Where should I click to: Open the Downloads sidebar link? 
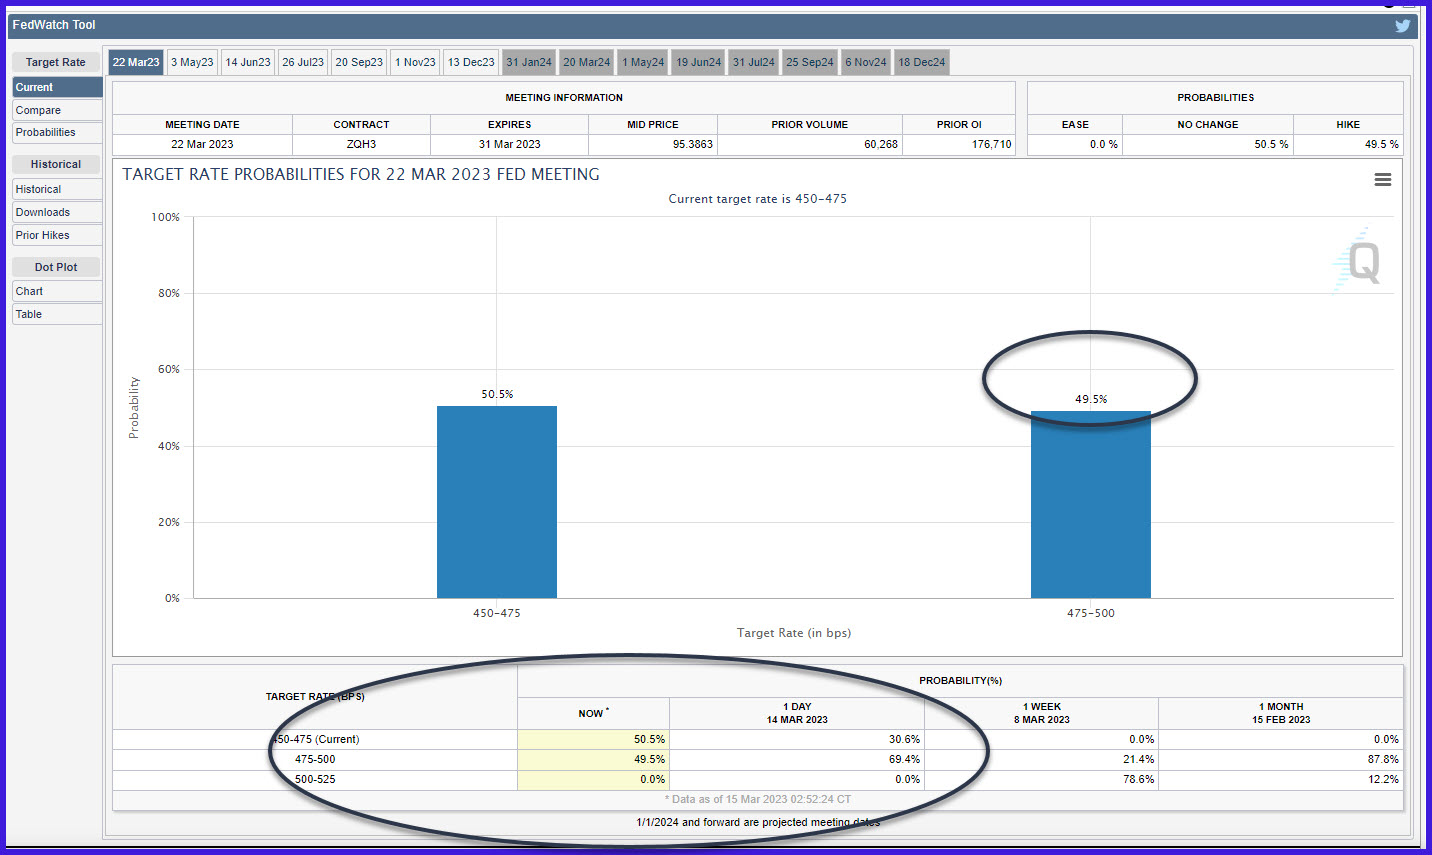(x=57, y=212)
